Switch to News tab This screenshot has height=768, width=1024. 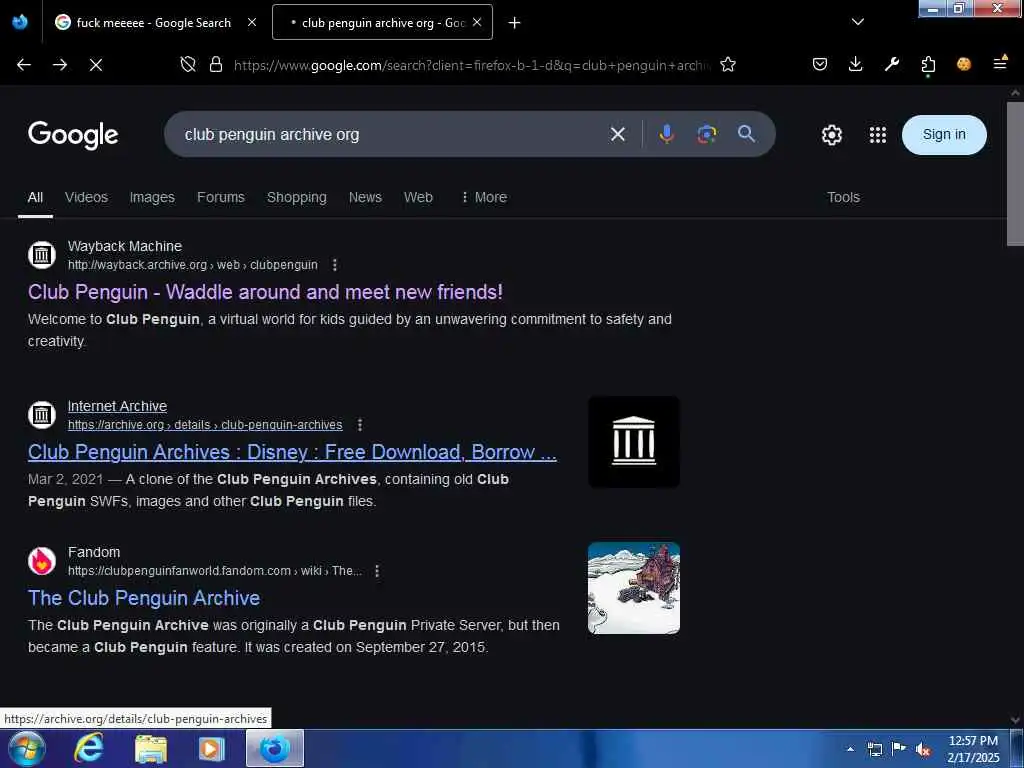(365, 197)
